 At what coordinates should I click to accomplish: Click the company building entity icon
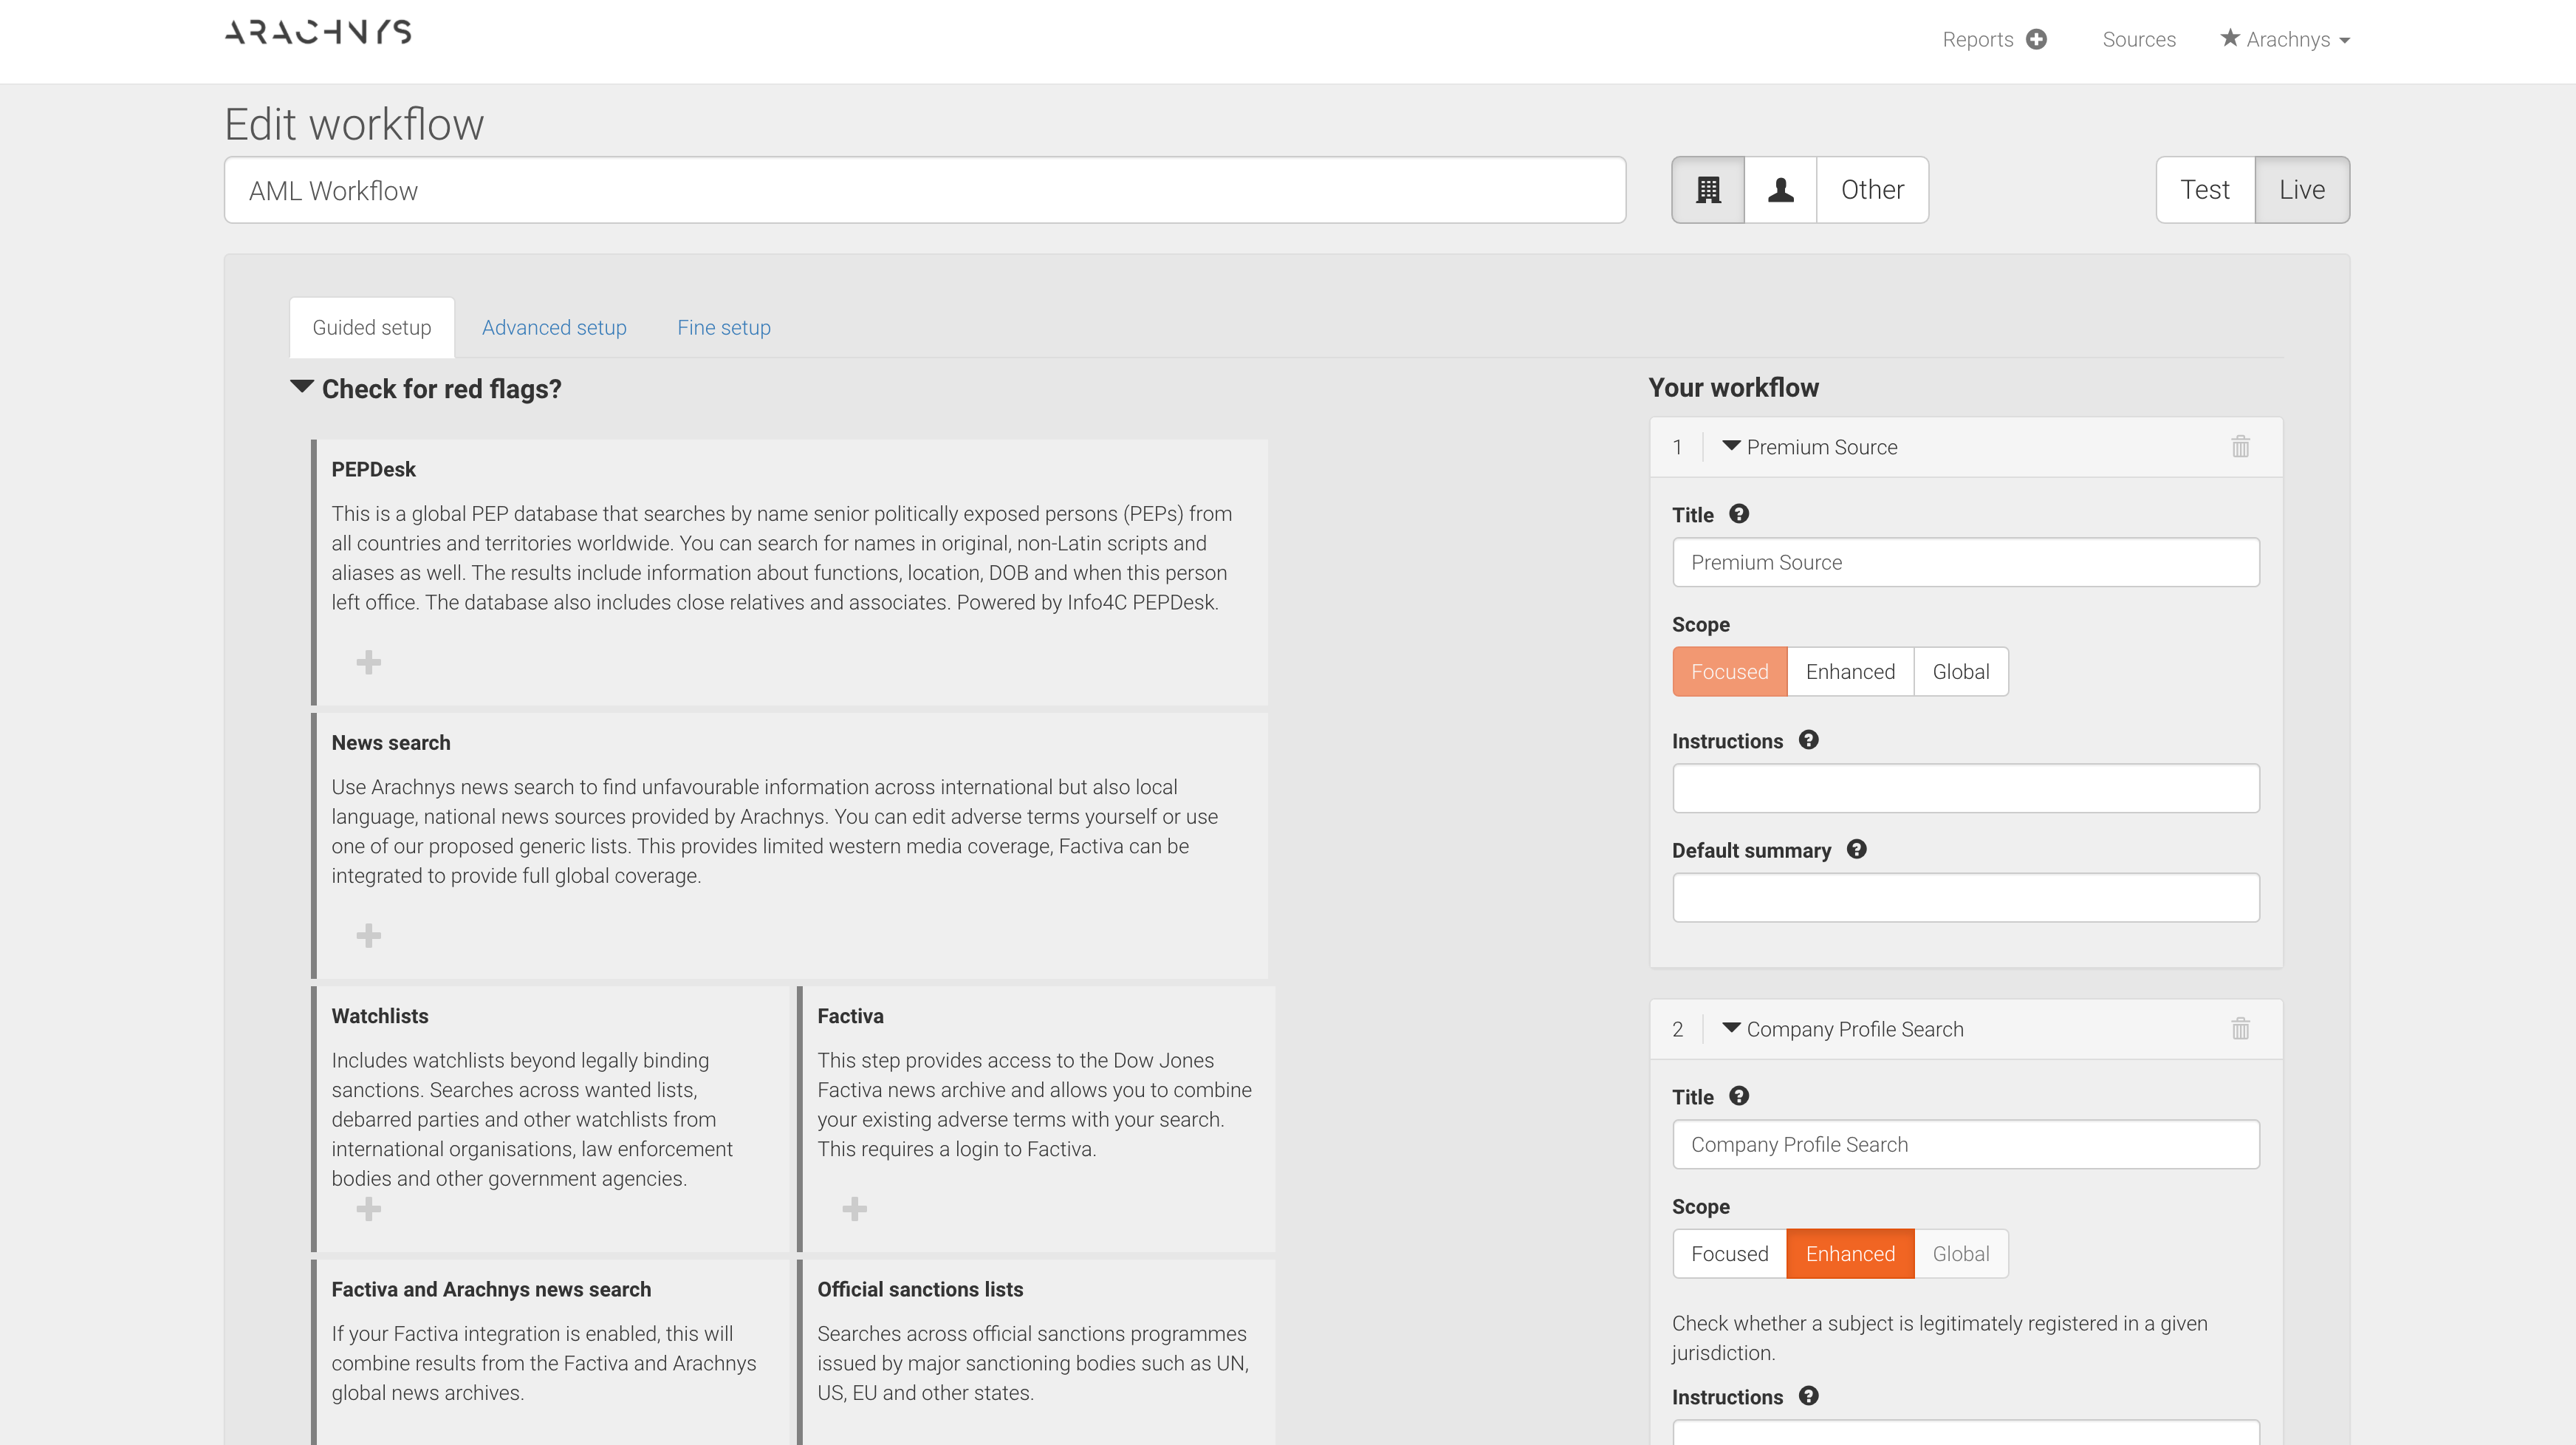[1708, 190]
